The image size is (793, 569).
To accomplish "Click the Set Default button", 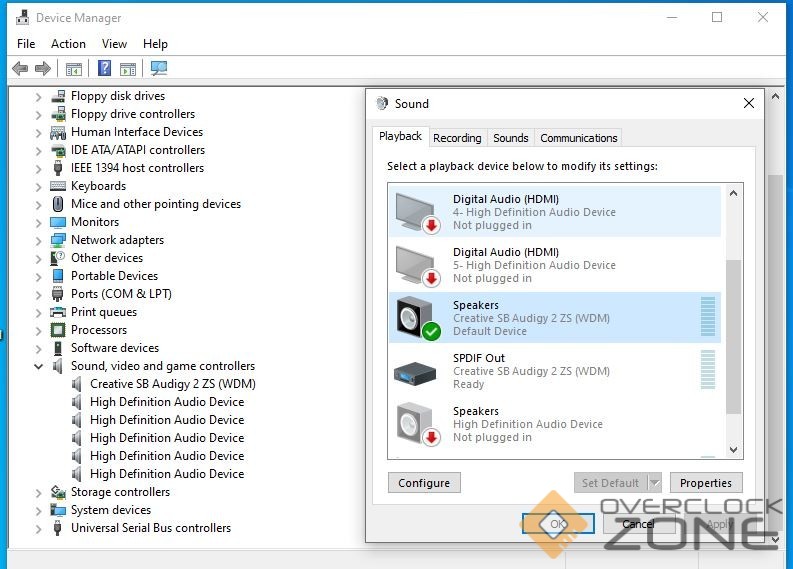I will pos(611,483).
